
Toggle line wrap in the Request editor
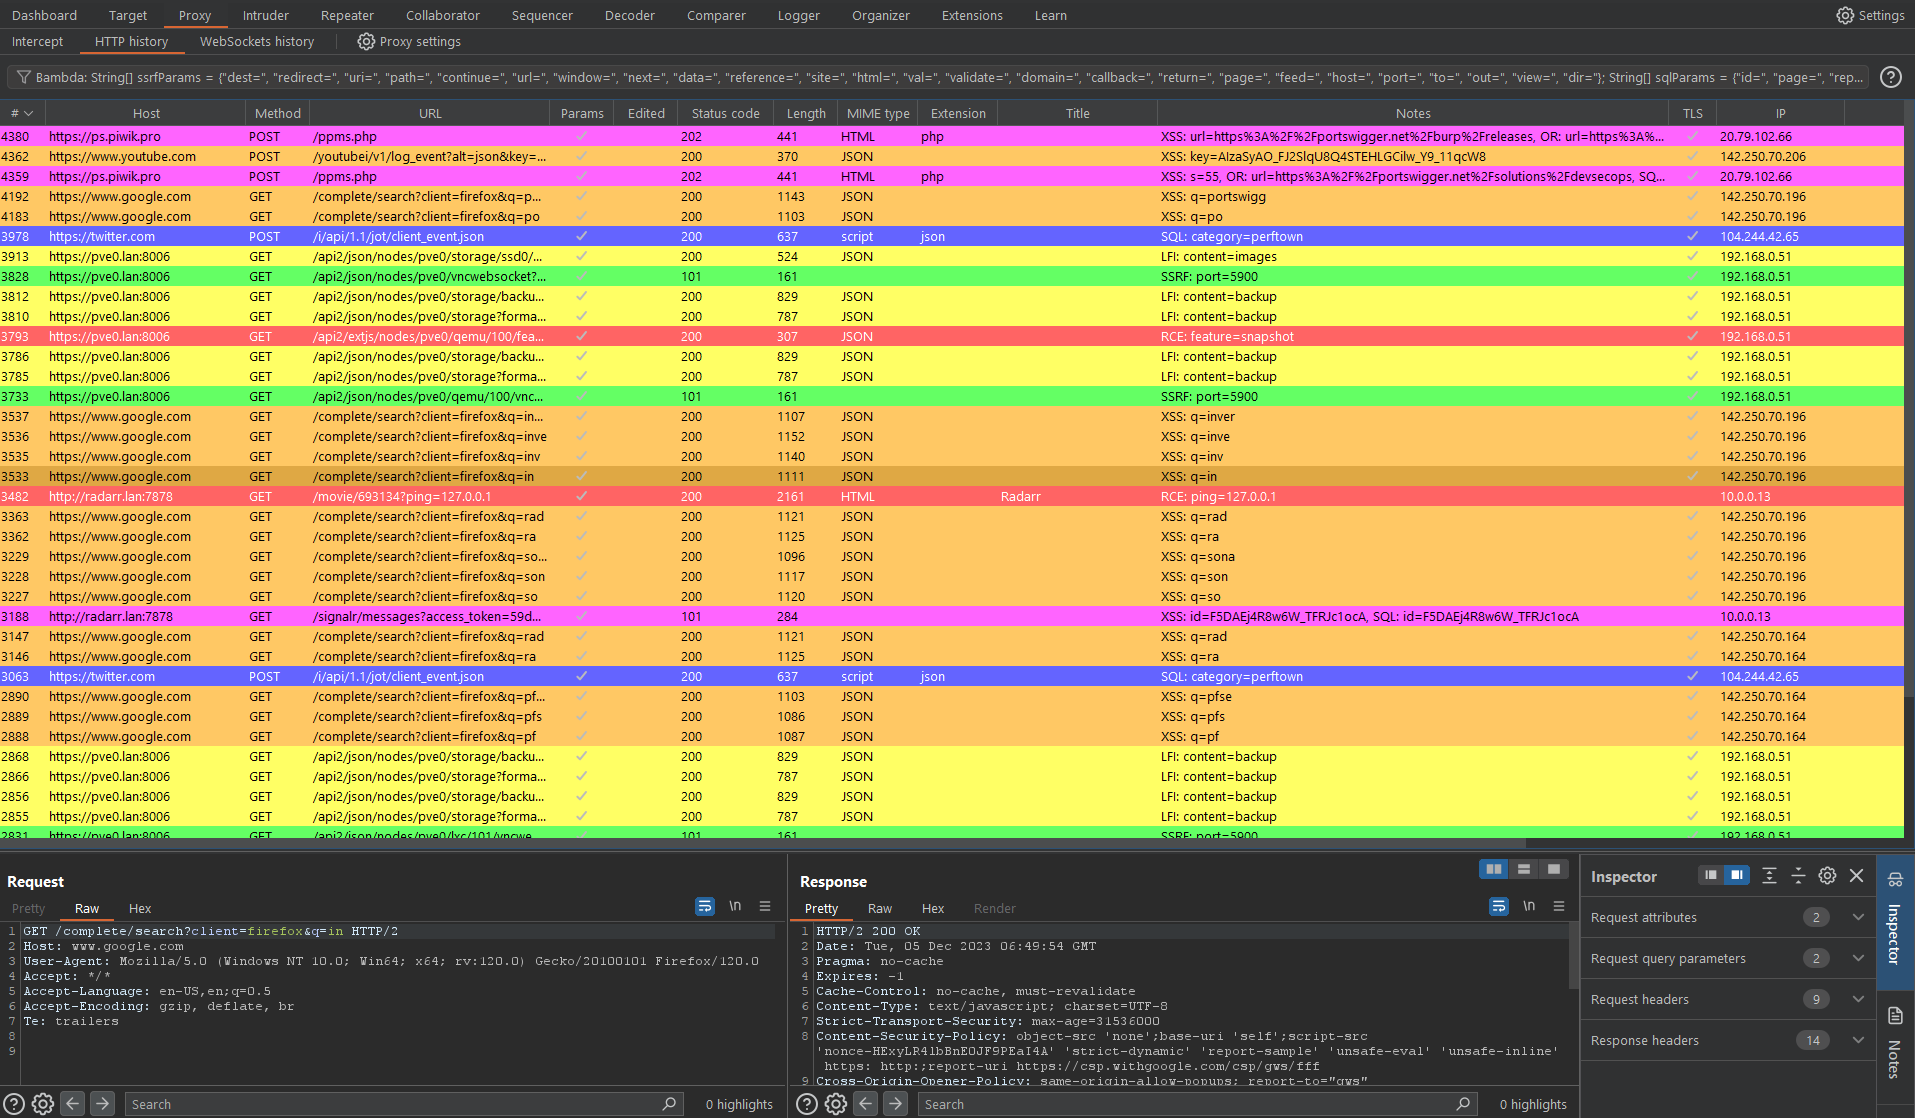[705, 906]
